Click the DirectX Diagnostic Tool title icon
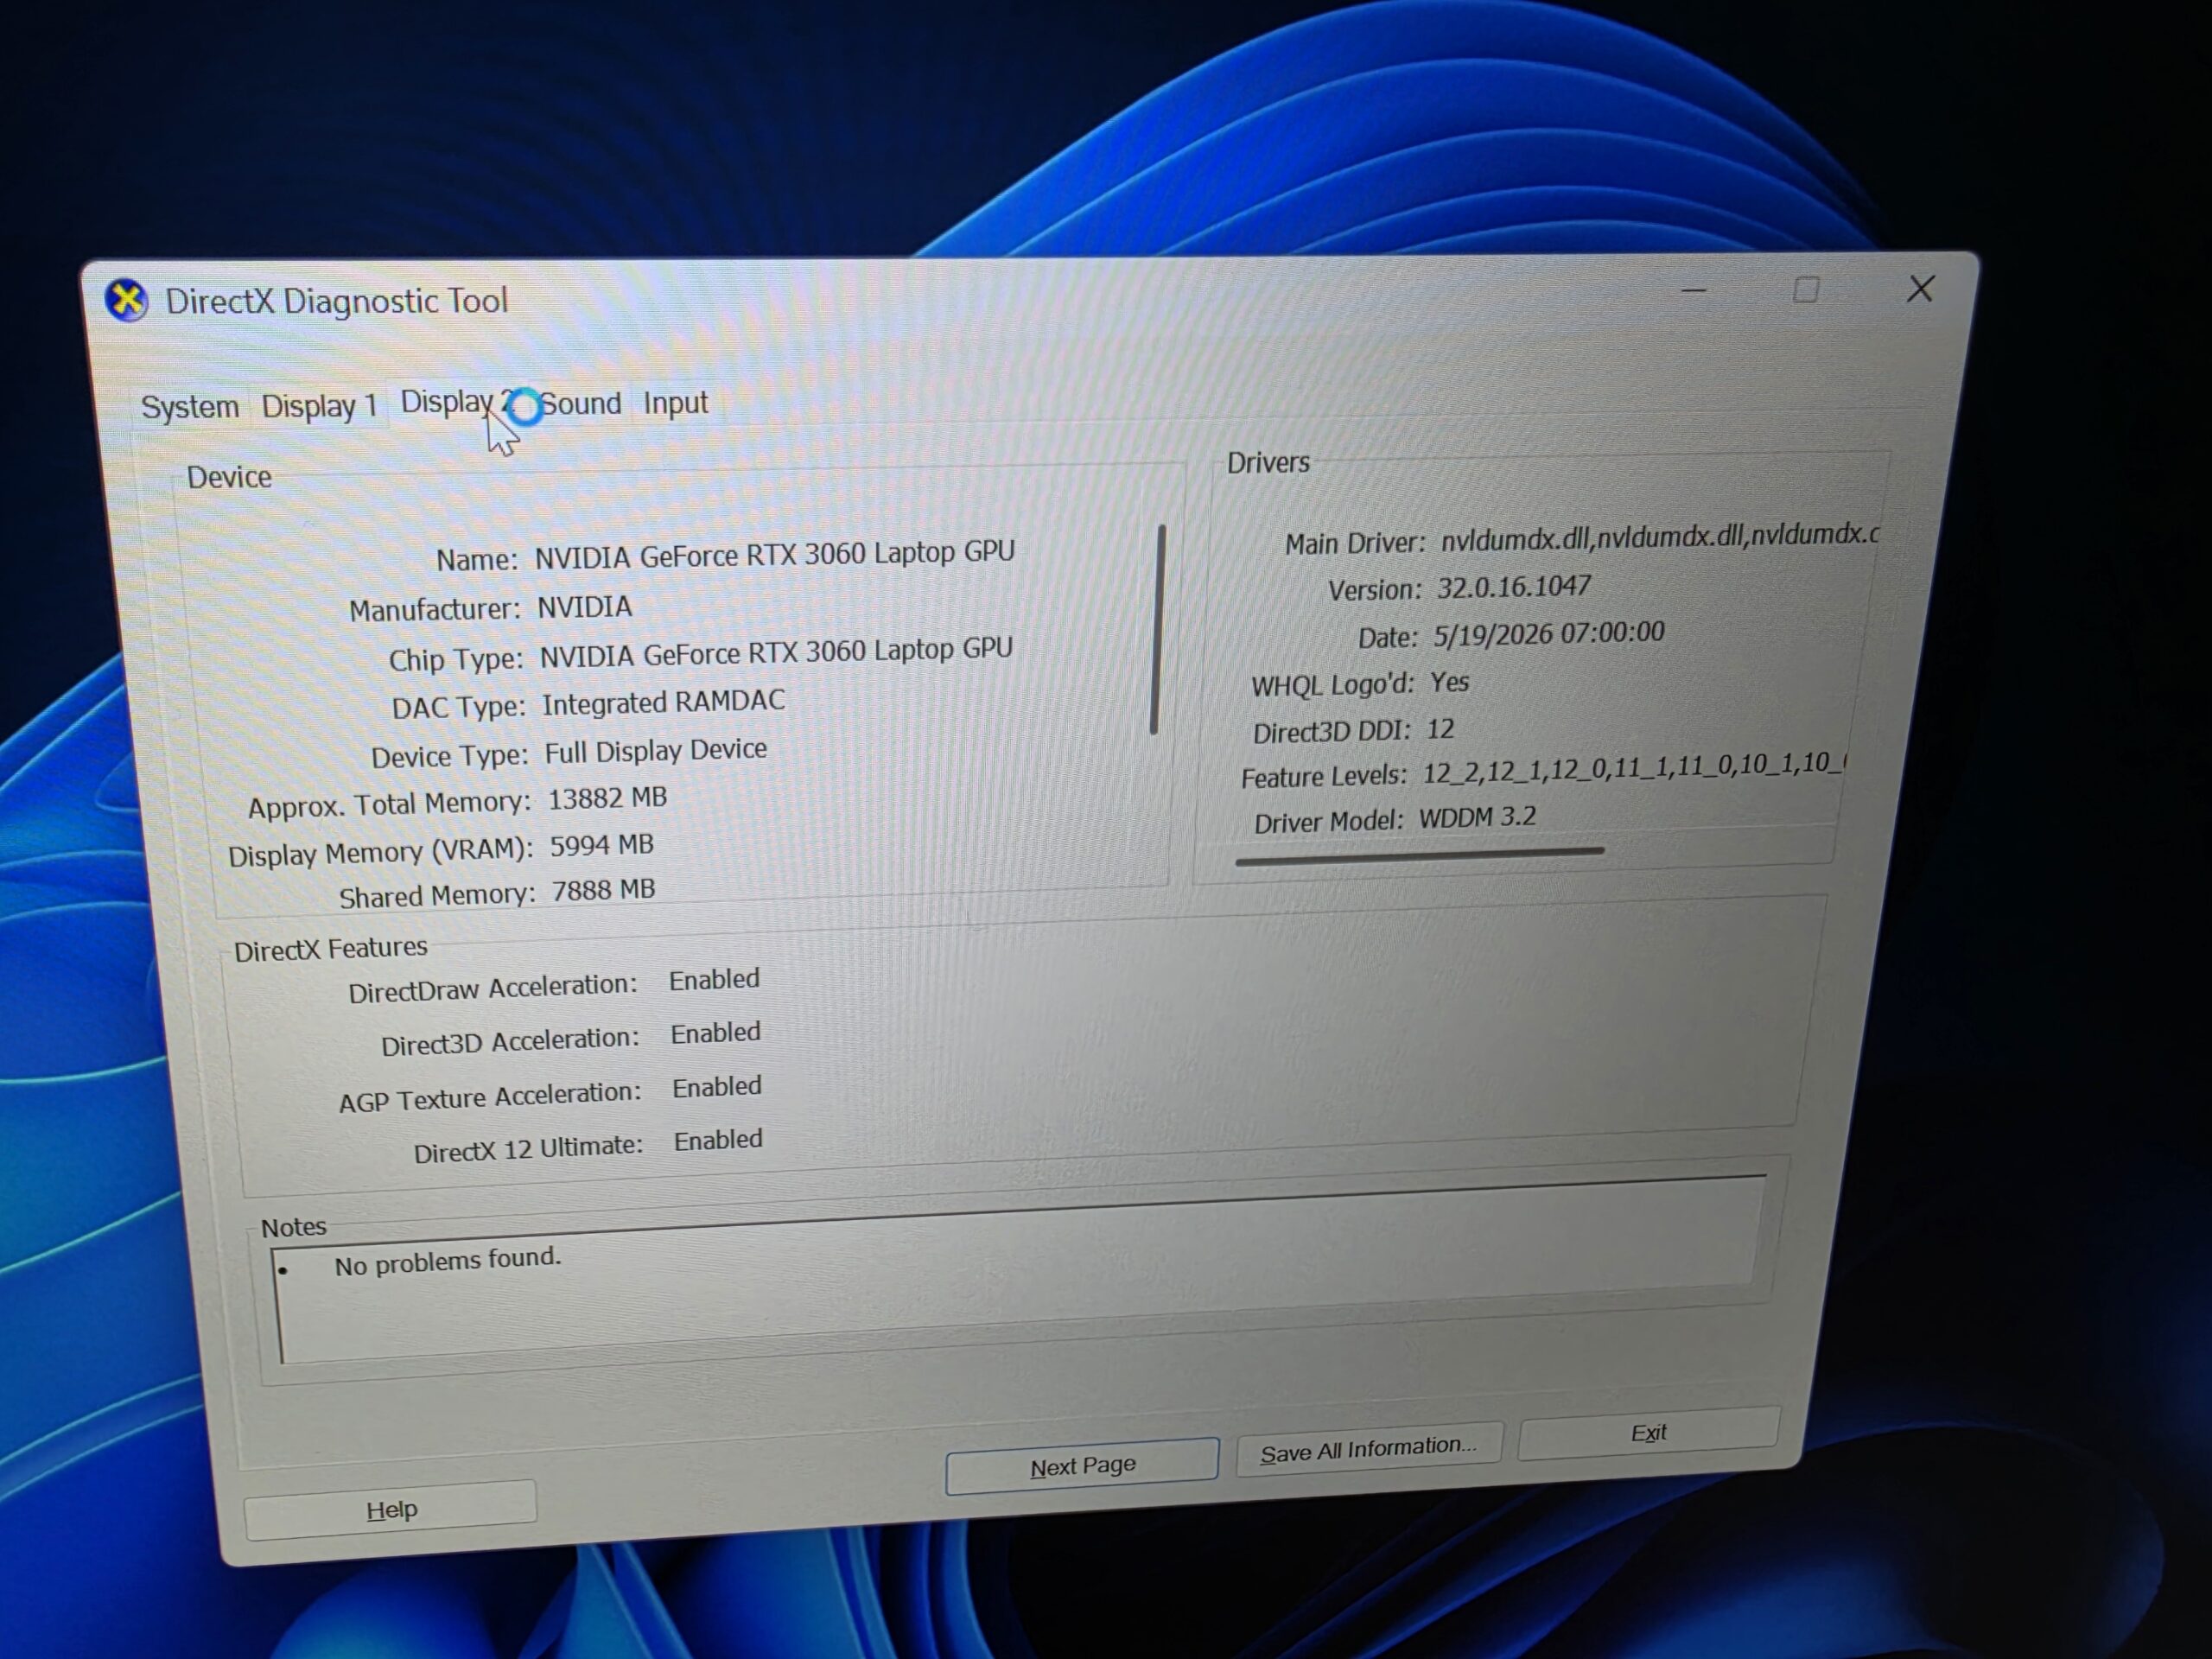Screen dimensions: 2212x1659 coord(126,300)
